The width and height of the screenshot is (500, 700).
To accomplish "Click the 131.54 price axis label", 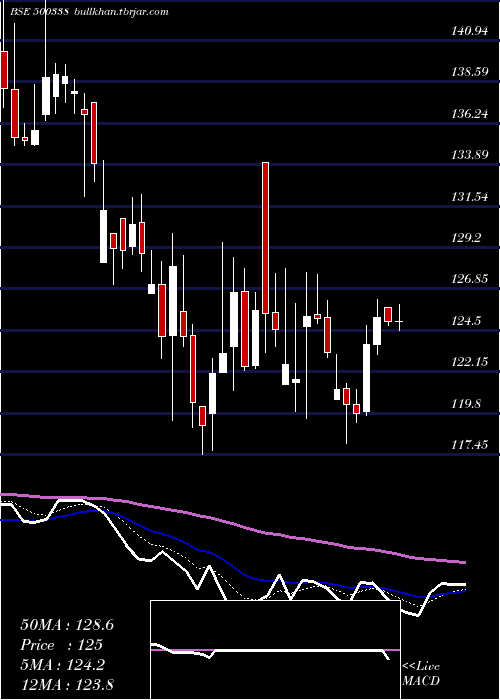I will 469,196.
